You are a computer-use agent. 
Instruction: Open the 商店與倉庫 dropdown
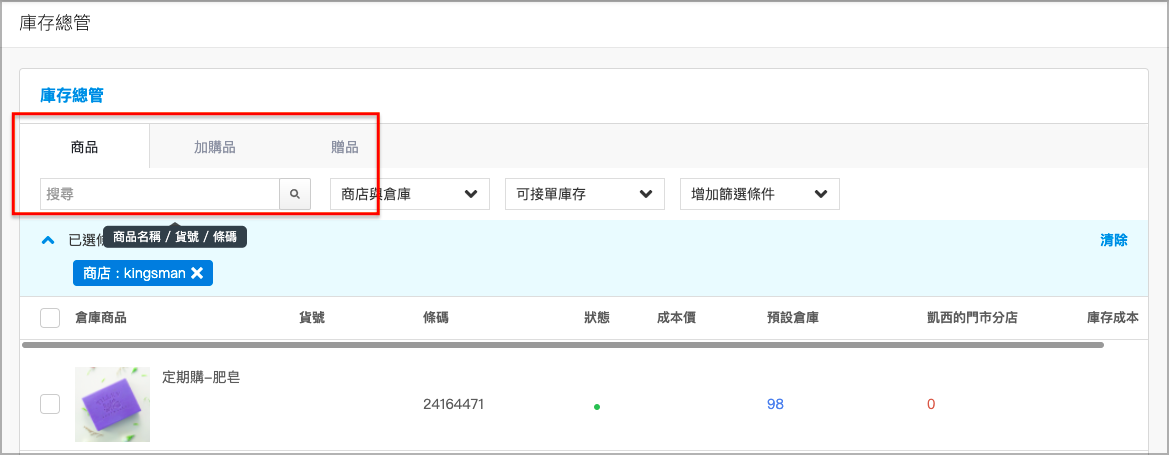click(410, 194)
